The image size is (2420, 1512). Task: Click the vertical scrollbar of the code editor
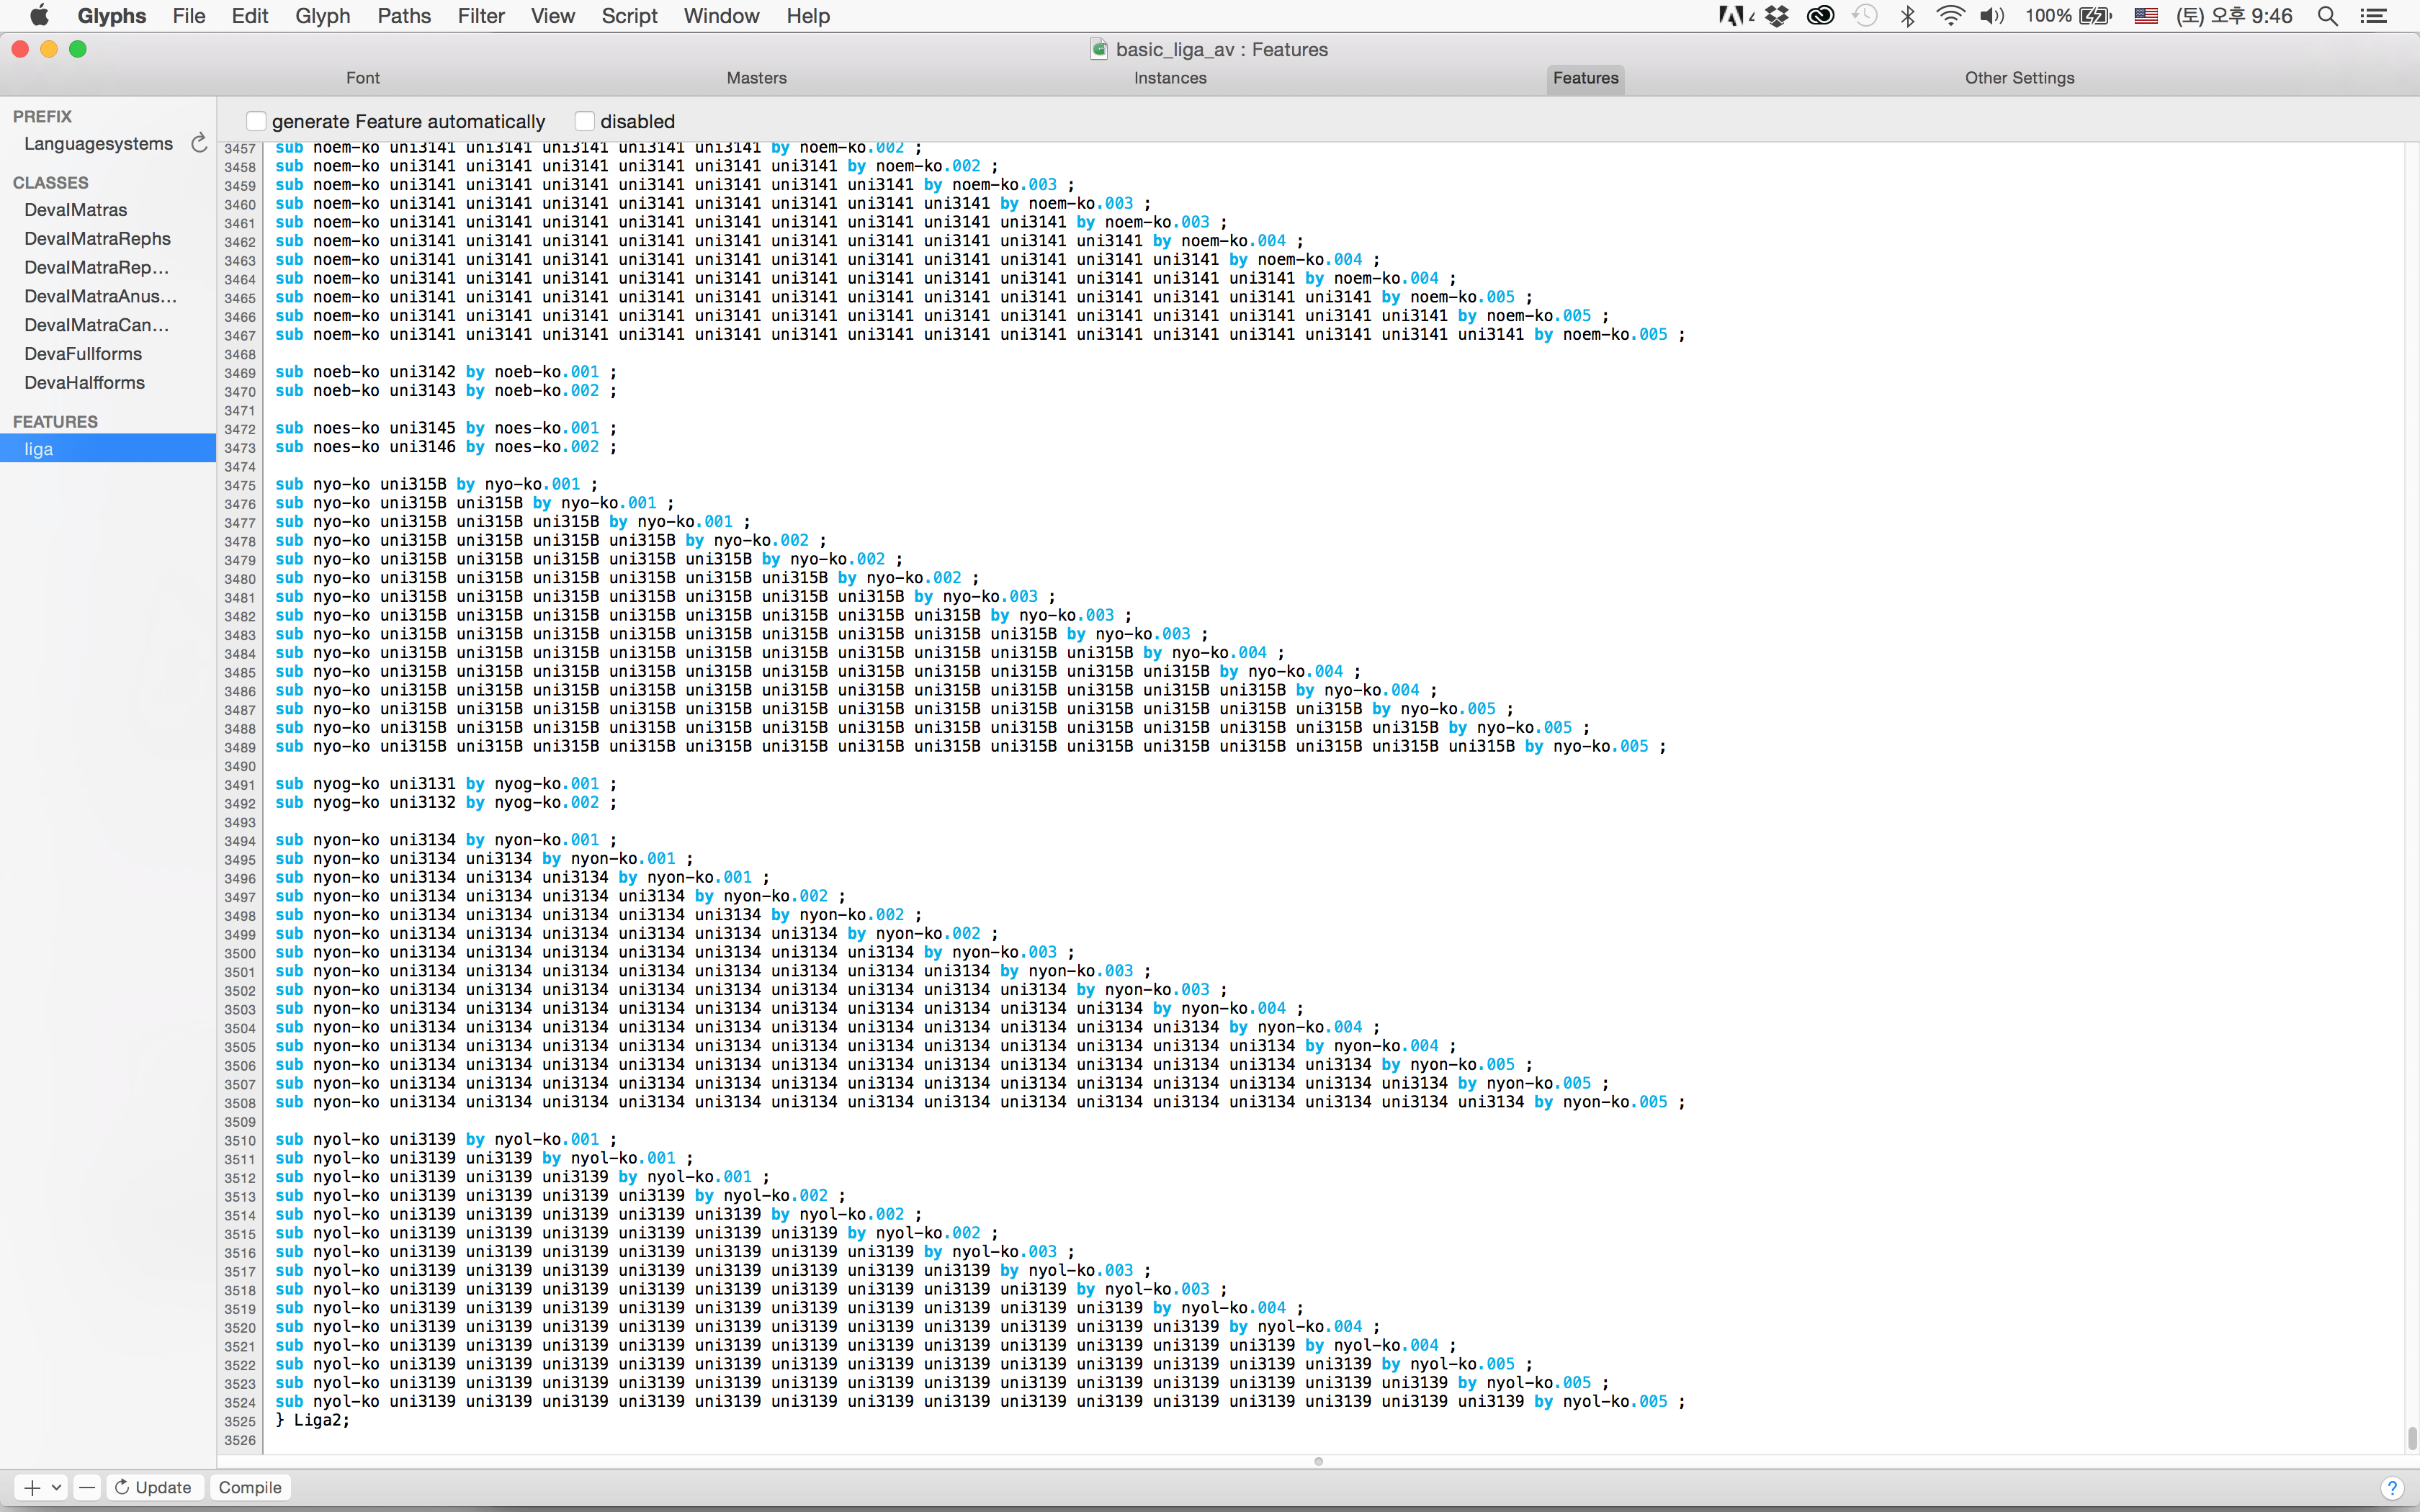click(2411, 1438)
